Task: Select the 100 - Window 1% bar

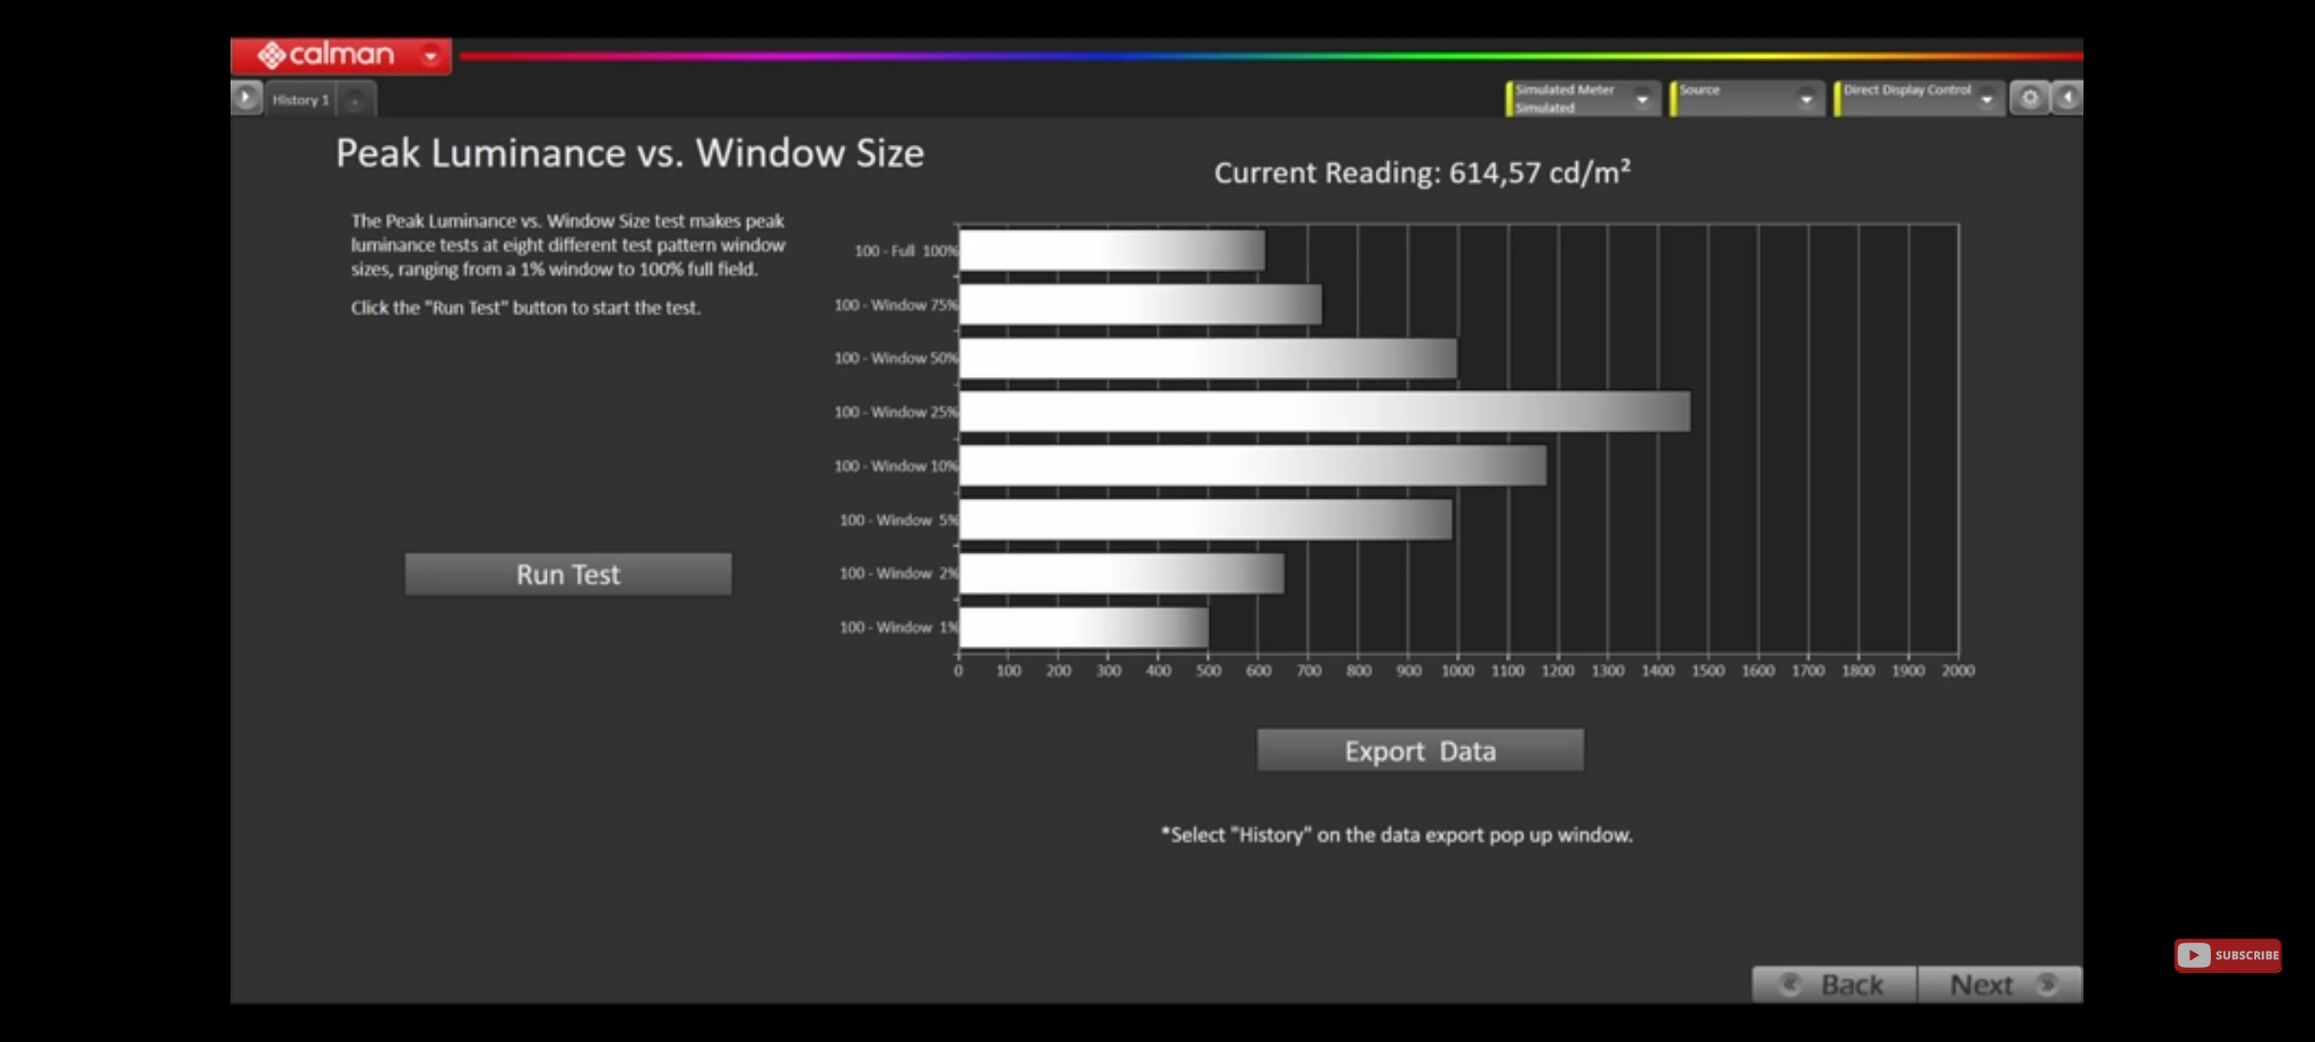Action: [1083, 628]
